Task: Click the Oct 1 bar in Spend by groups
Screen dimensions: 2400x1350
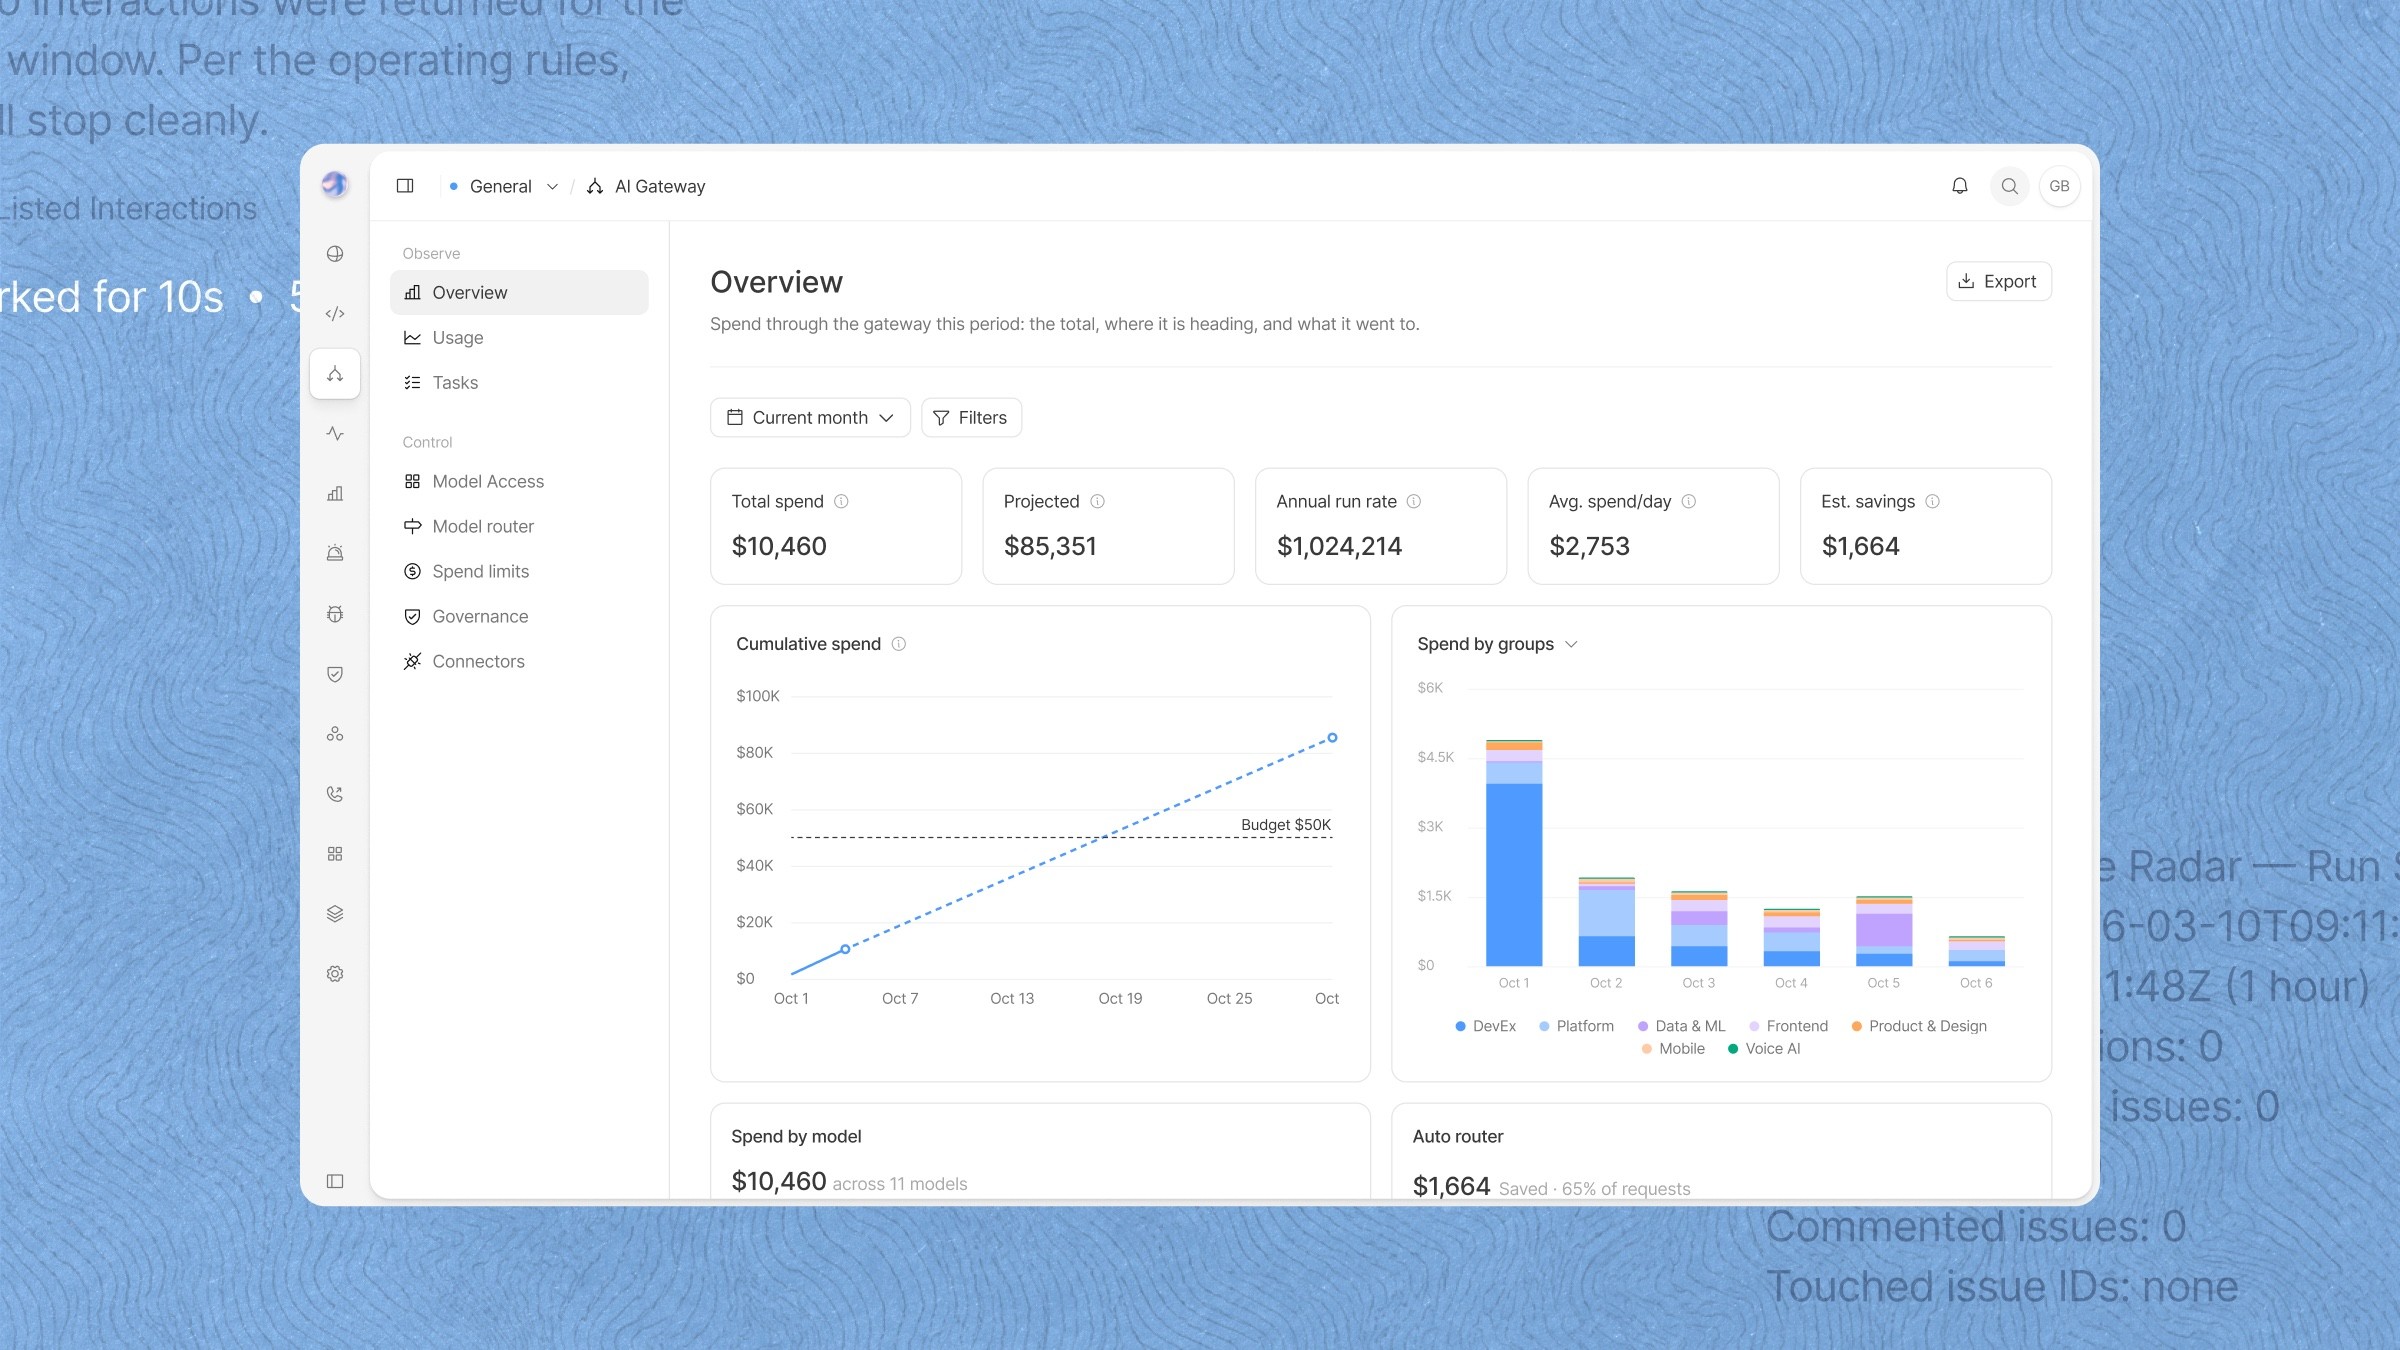Action: pyautogui.click(x=1514, y=853)
